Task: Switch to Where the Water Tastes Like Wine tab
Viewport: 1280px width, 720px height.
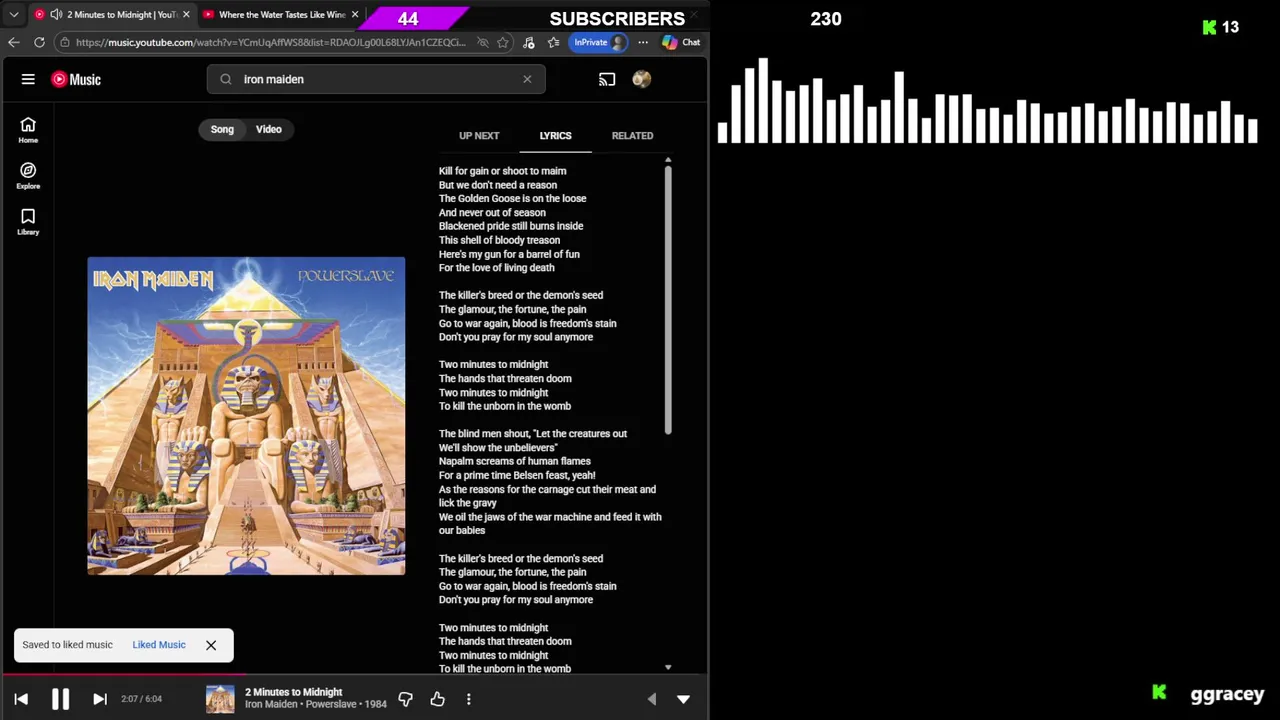Action: coord(282,15)
